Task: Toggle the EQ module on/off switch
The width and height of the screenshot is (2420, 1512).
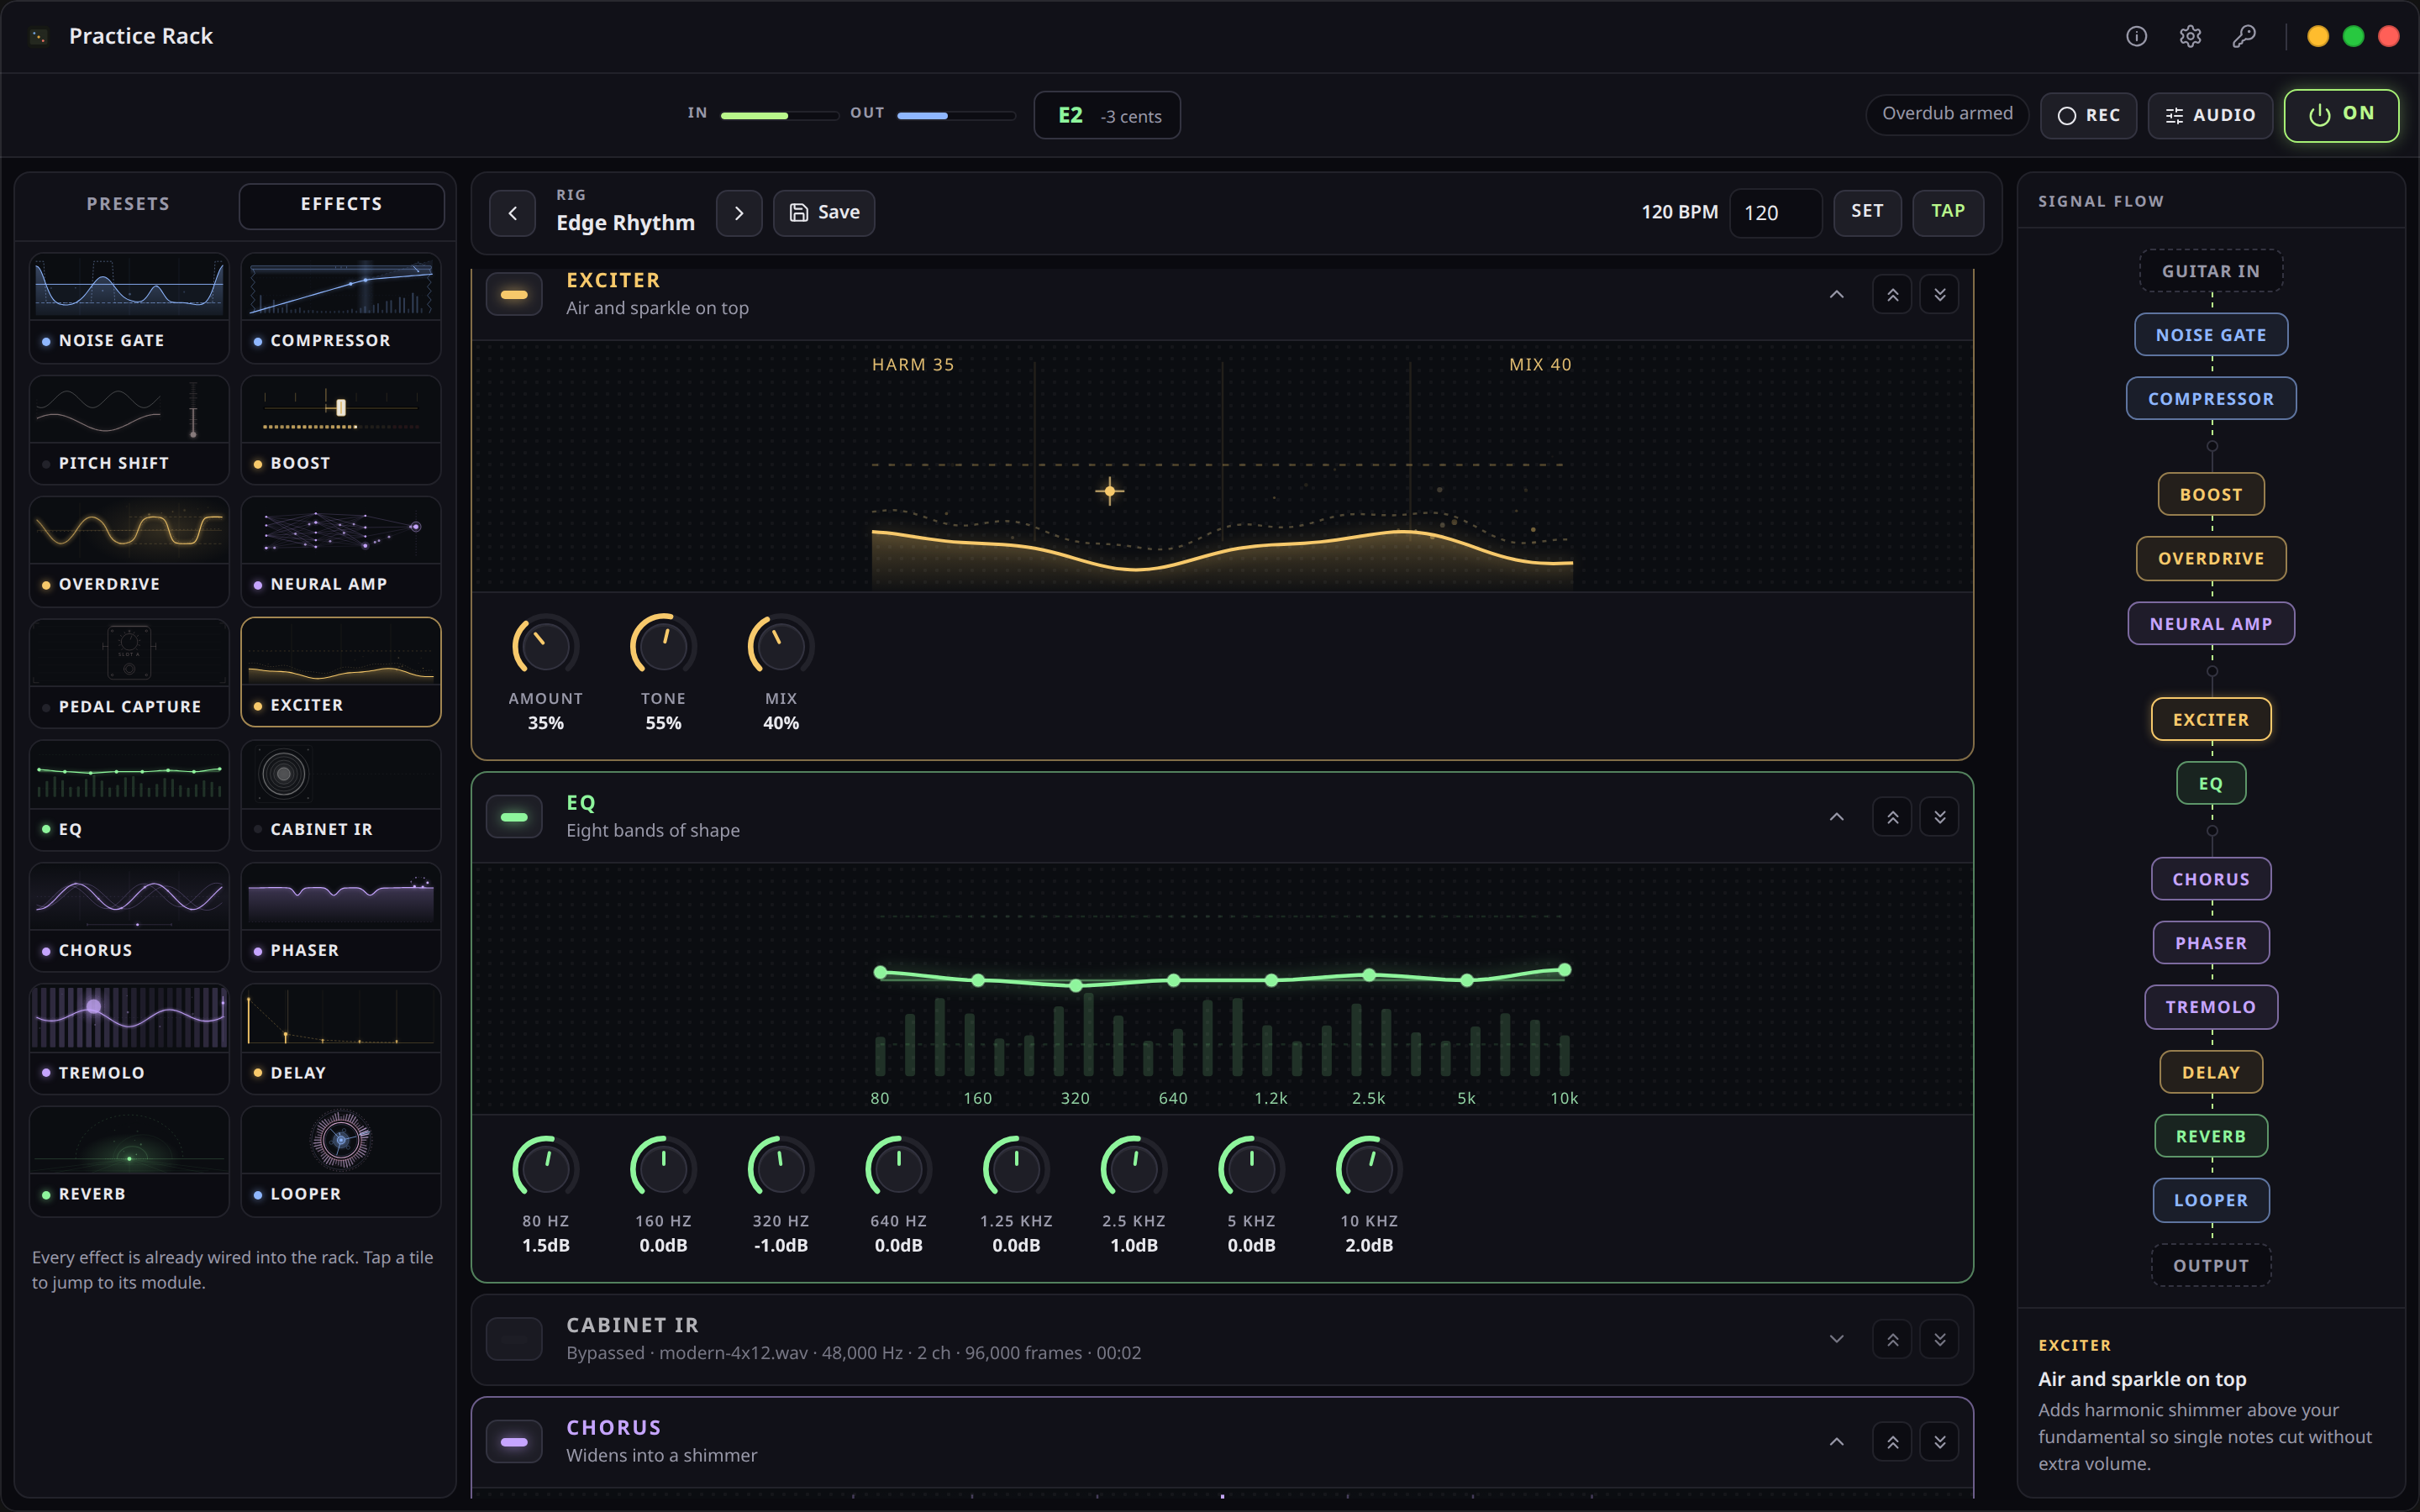Action: (514, 817)
